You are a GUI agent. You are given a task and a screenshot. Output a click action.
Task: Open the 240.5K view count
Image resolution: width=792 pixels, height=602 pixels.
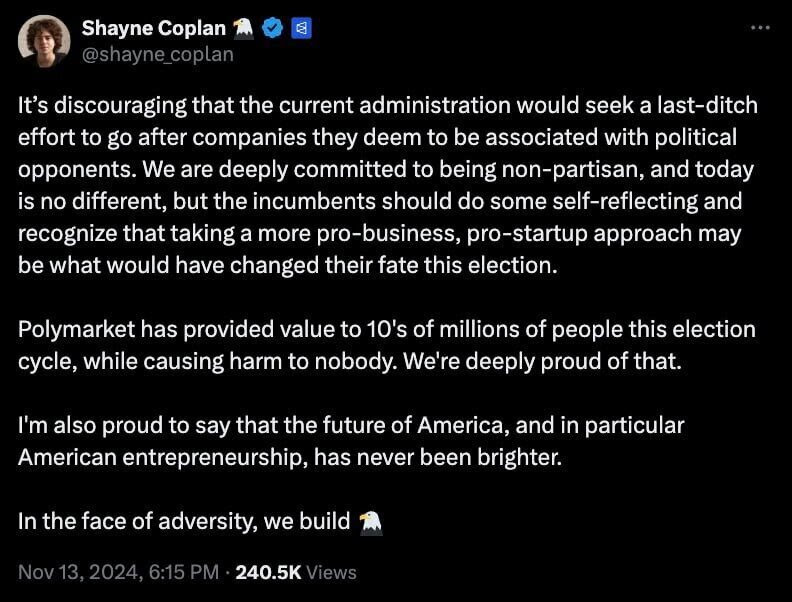268,572
